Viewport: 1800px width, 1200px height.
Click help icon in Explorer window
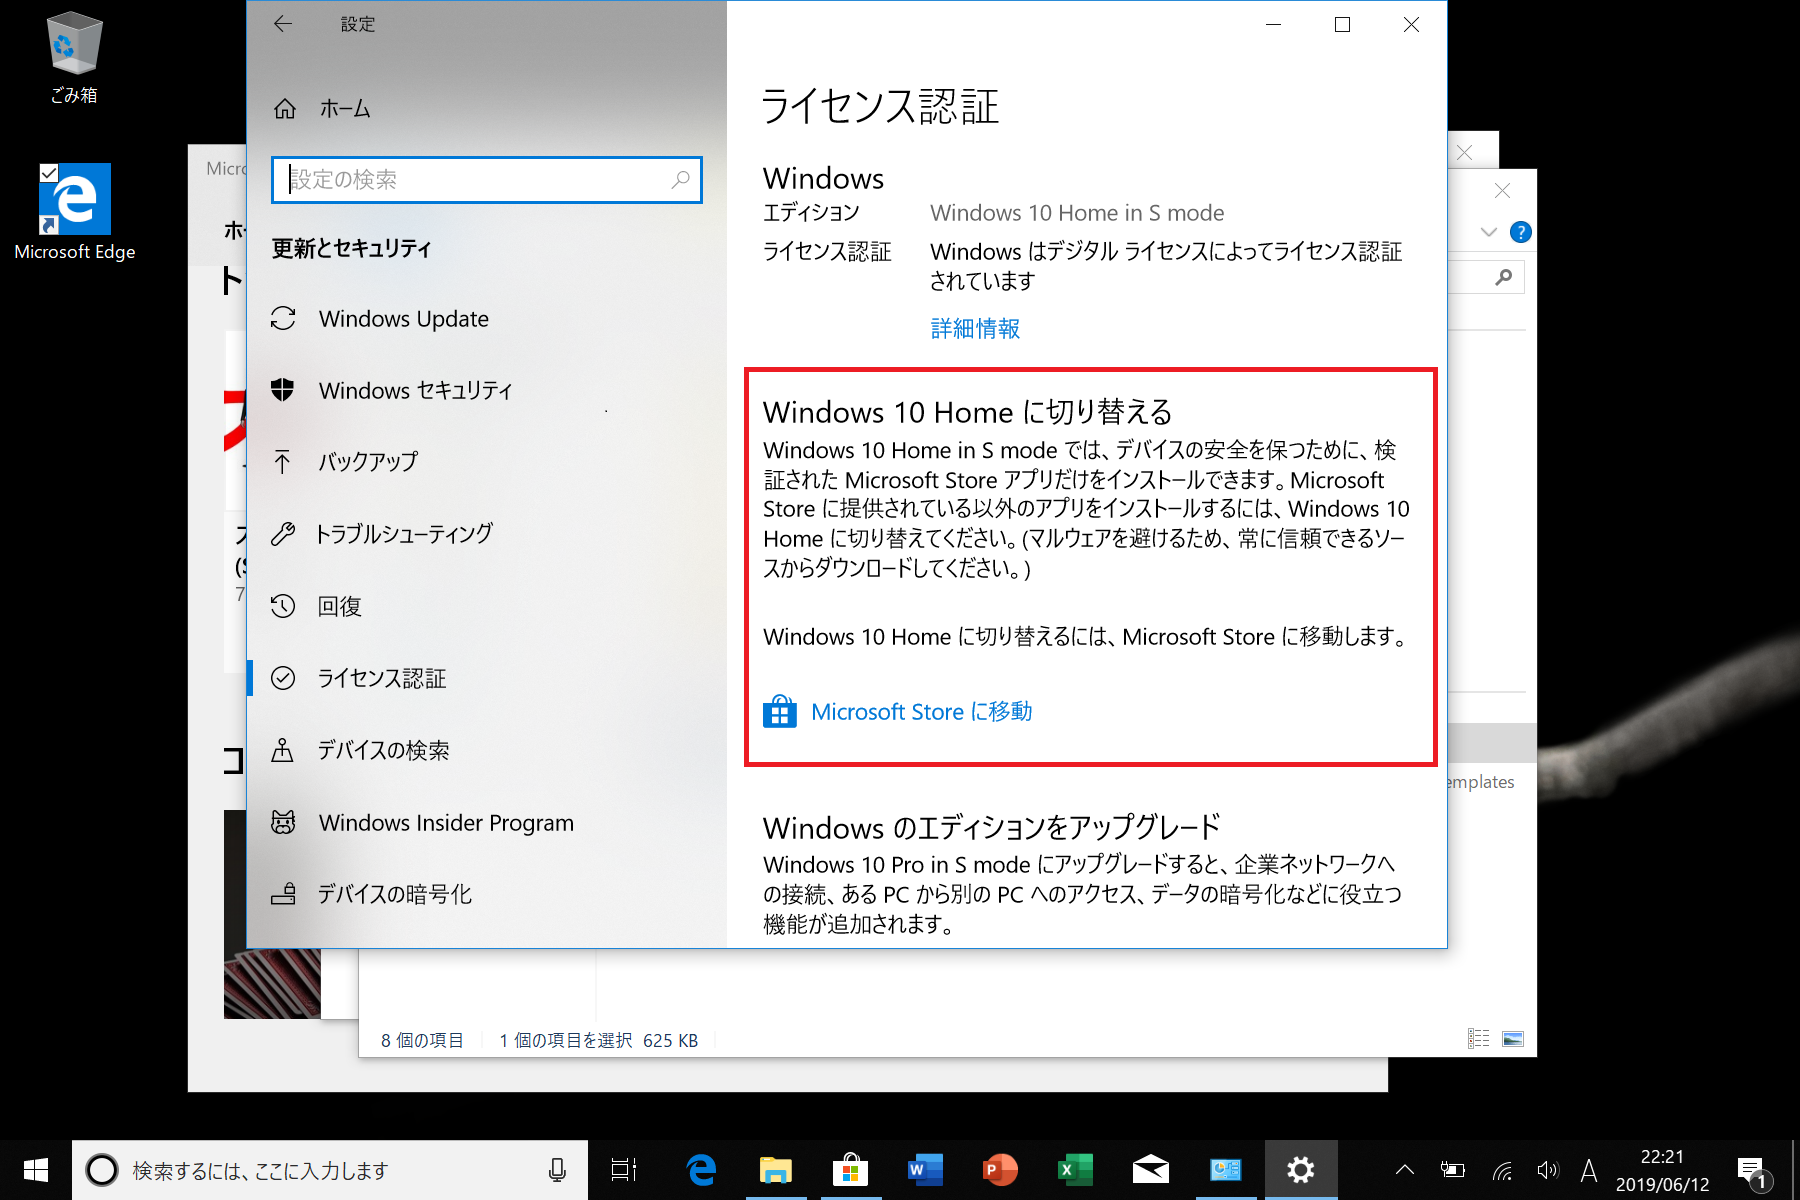tap(1520, 232)
